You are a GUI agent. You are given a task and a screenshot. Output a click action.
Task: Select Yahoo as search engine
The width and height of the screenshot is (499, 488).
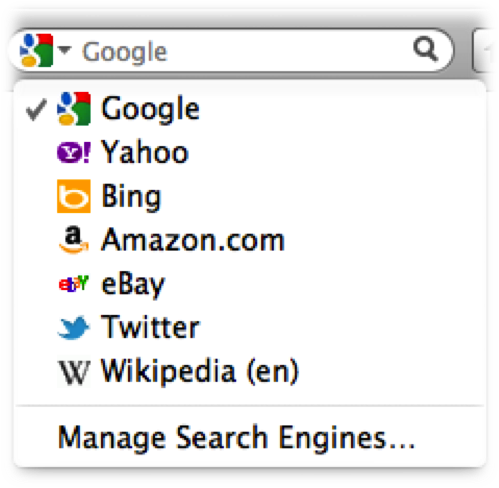[x=250, y=153]
